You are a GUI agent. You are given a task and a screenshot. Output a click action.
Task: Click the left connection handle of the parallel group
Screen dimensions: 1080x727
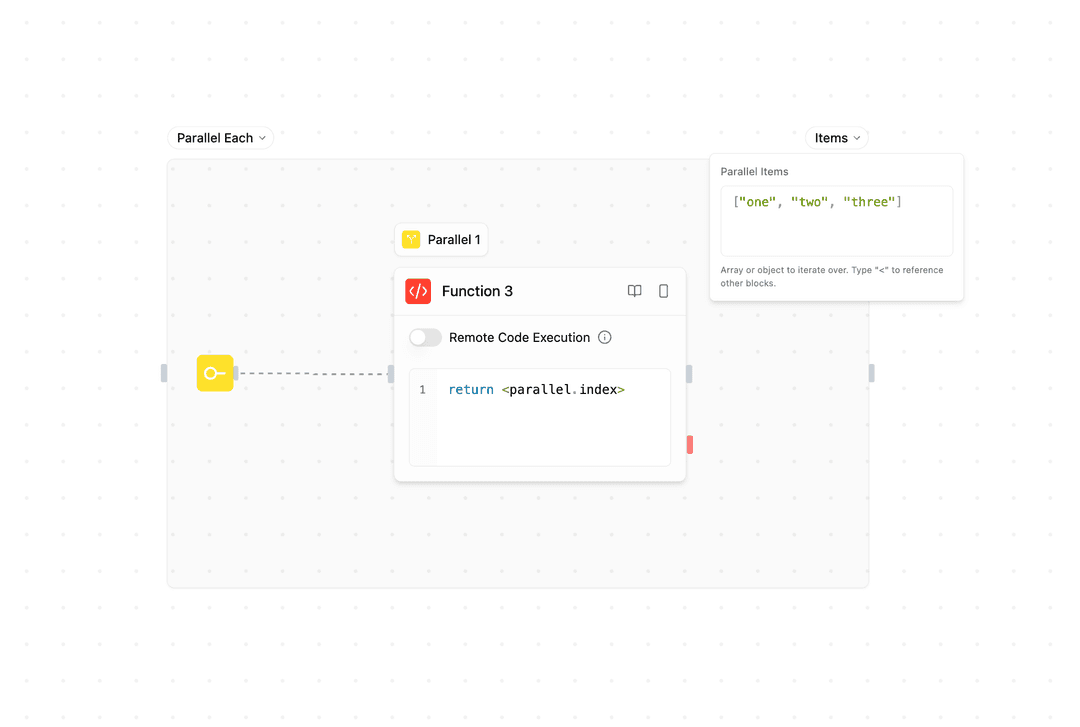[166, 373]
